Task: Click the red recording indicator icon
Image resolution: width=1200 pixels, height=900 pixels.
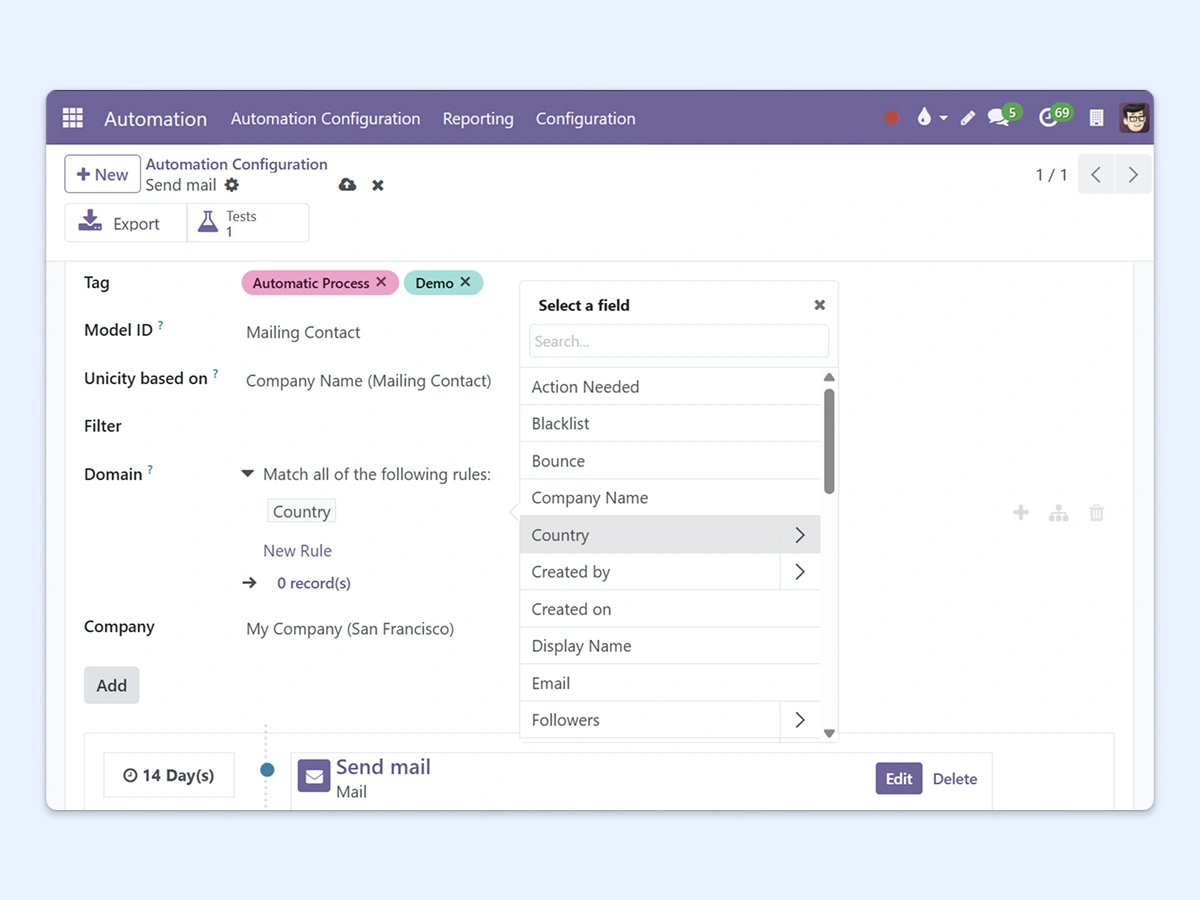Action: coord(891,118)
